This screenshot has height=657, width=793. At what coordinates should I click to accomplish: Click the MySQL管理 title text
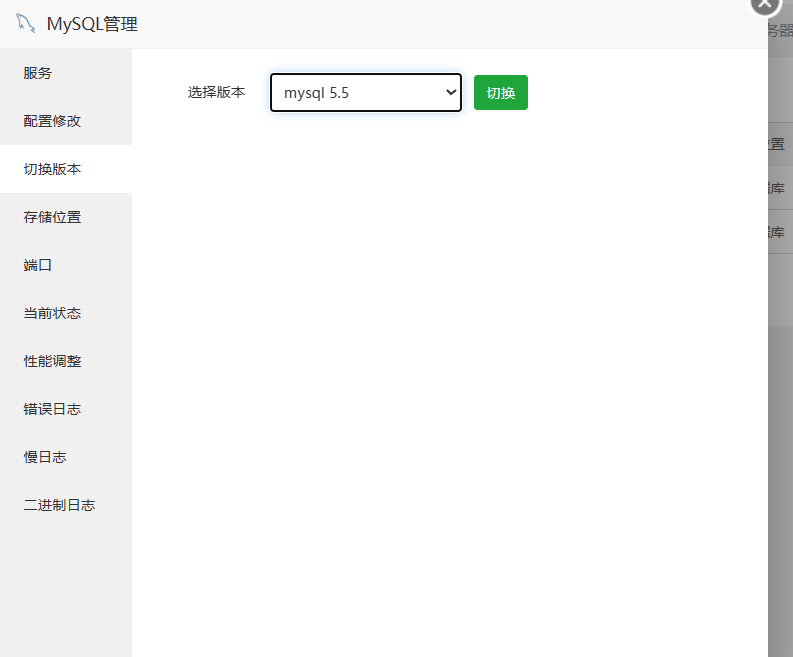click(92, 24)
